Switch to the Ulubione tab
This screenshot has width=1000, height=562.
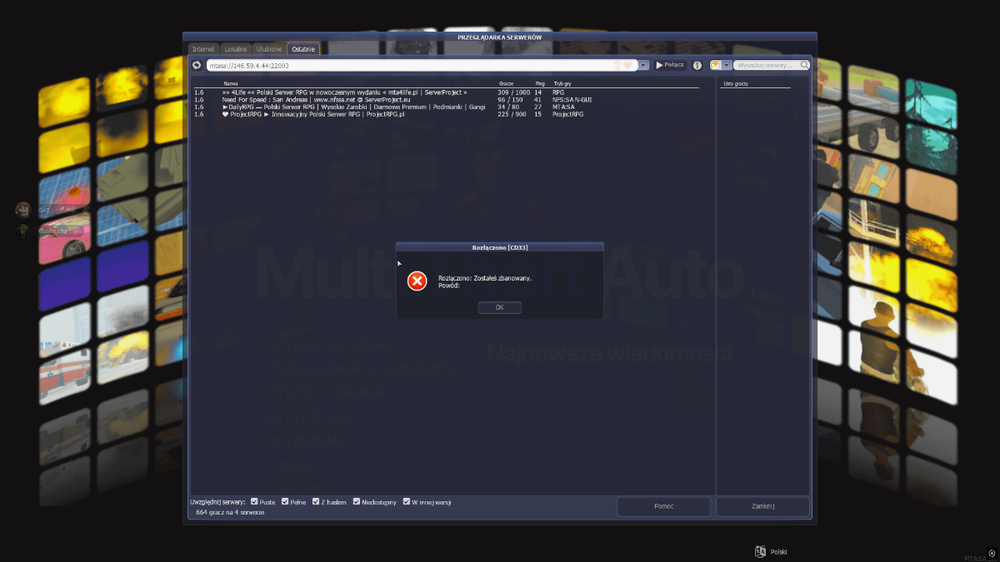(x=269, y=49)
